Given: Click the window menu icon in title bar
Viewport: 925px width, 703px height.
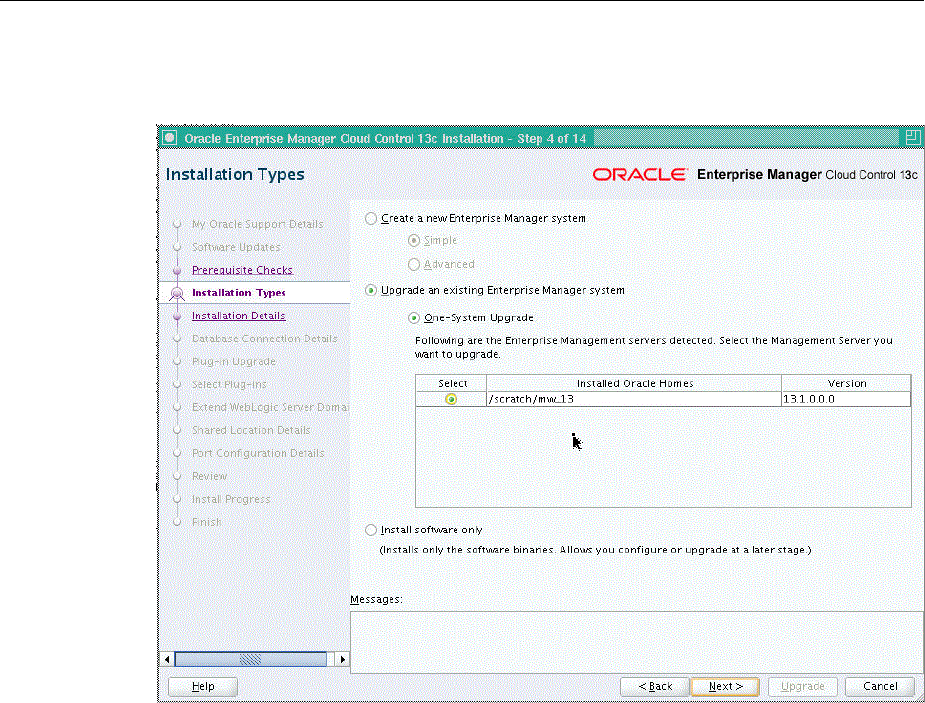Looking at the screenshot, I should coord(170,138).
